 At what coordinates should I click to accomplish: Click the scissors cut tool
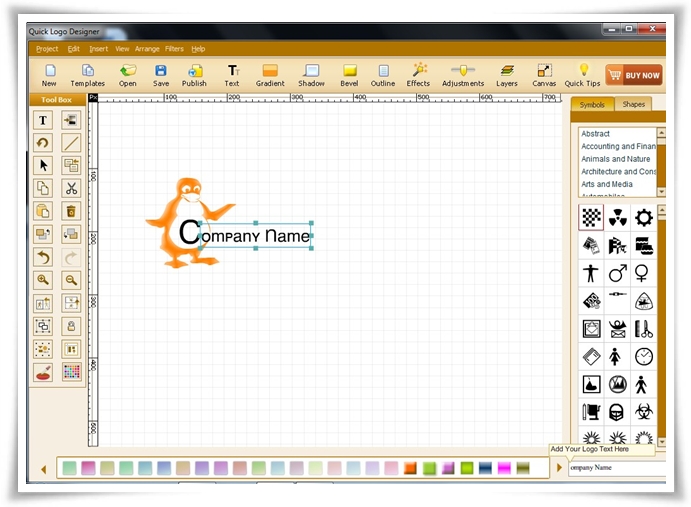71,188
